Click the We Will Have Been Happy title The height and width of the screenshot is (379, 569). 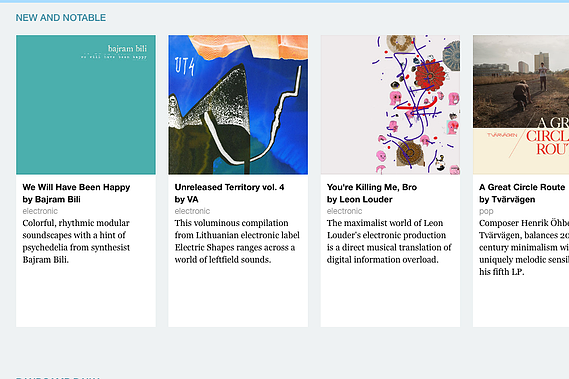(76, 187)
